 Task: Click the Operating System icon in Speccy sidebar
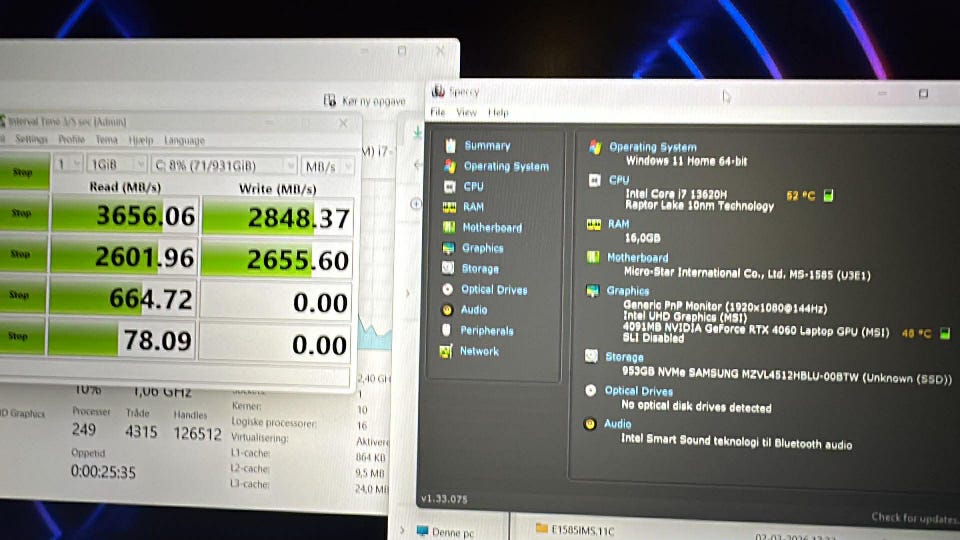(450, 166)
